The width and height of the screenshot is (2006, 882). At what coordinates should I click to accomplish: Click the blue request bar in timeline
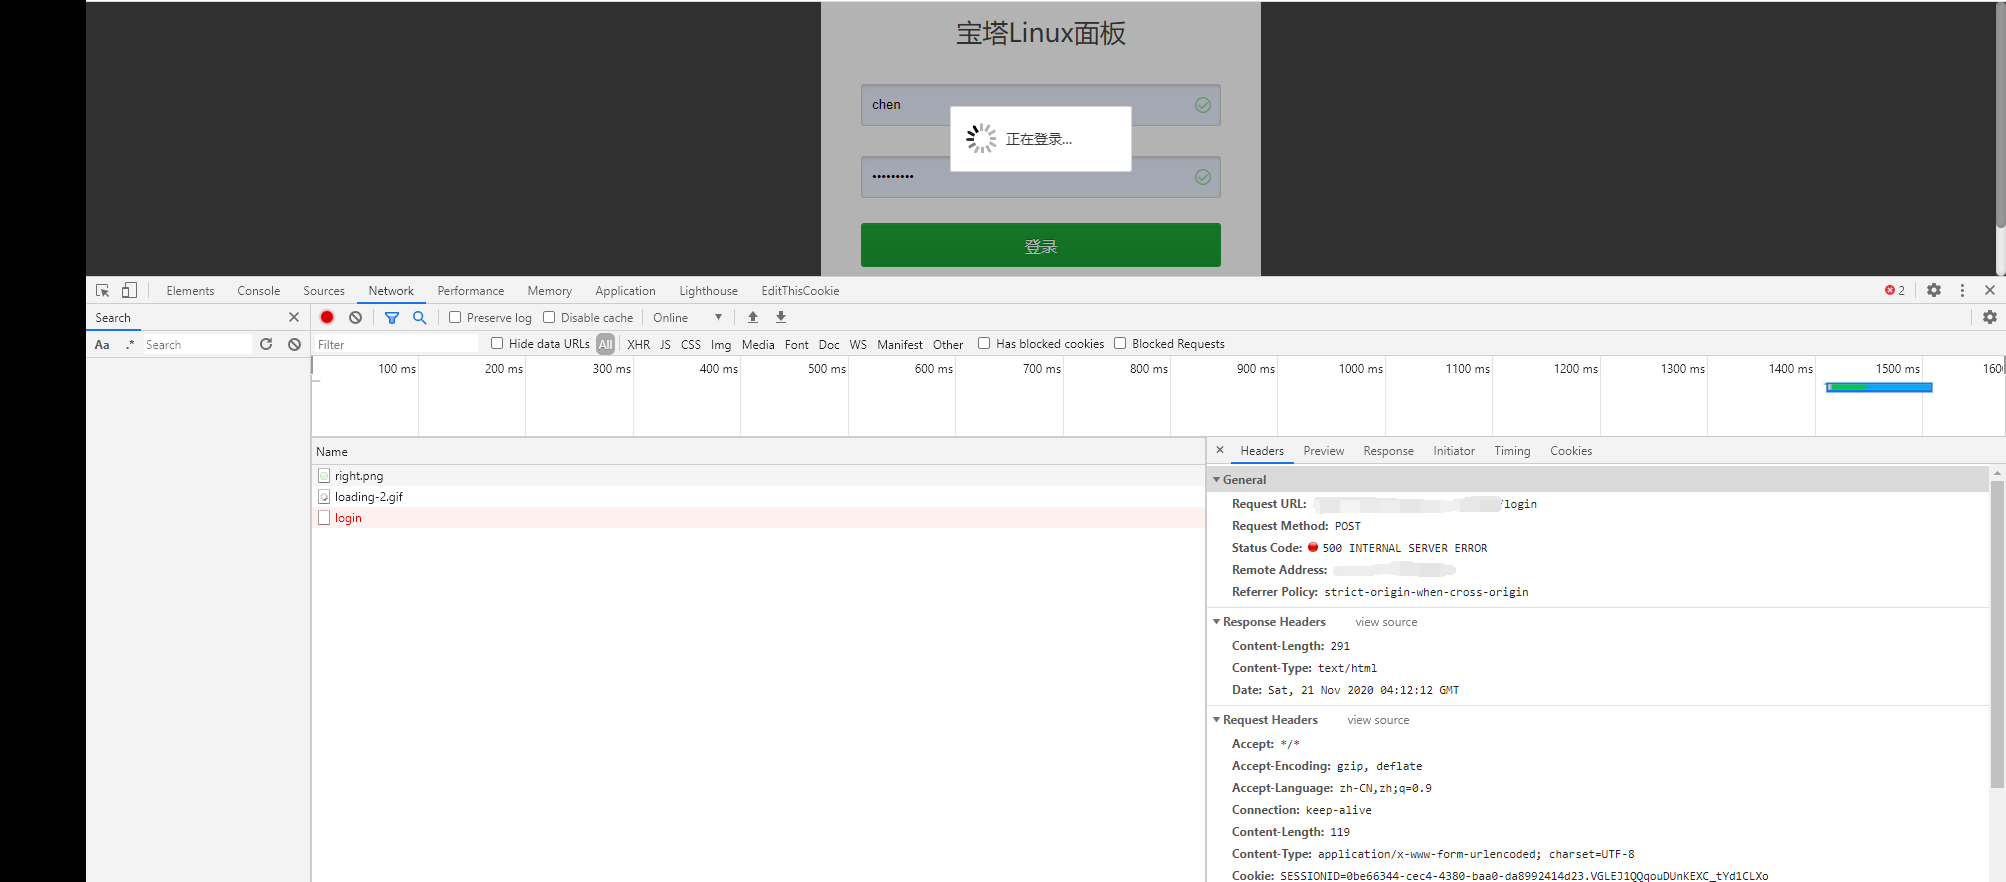[1879, 387]
